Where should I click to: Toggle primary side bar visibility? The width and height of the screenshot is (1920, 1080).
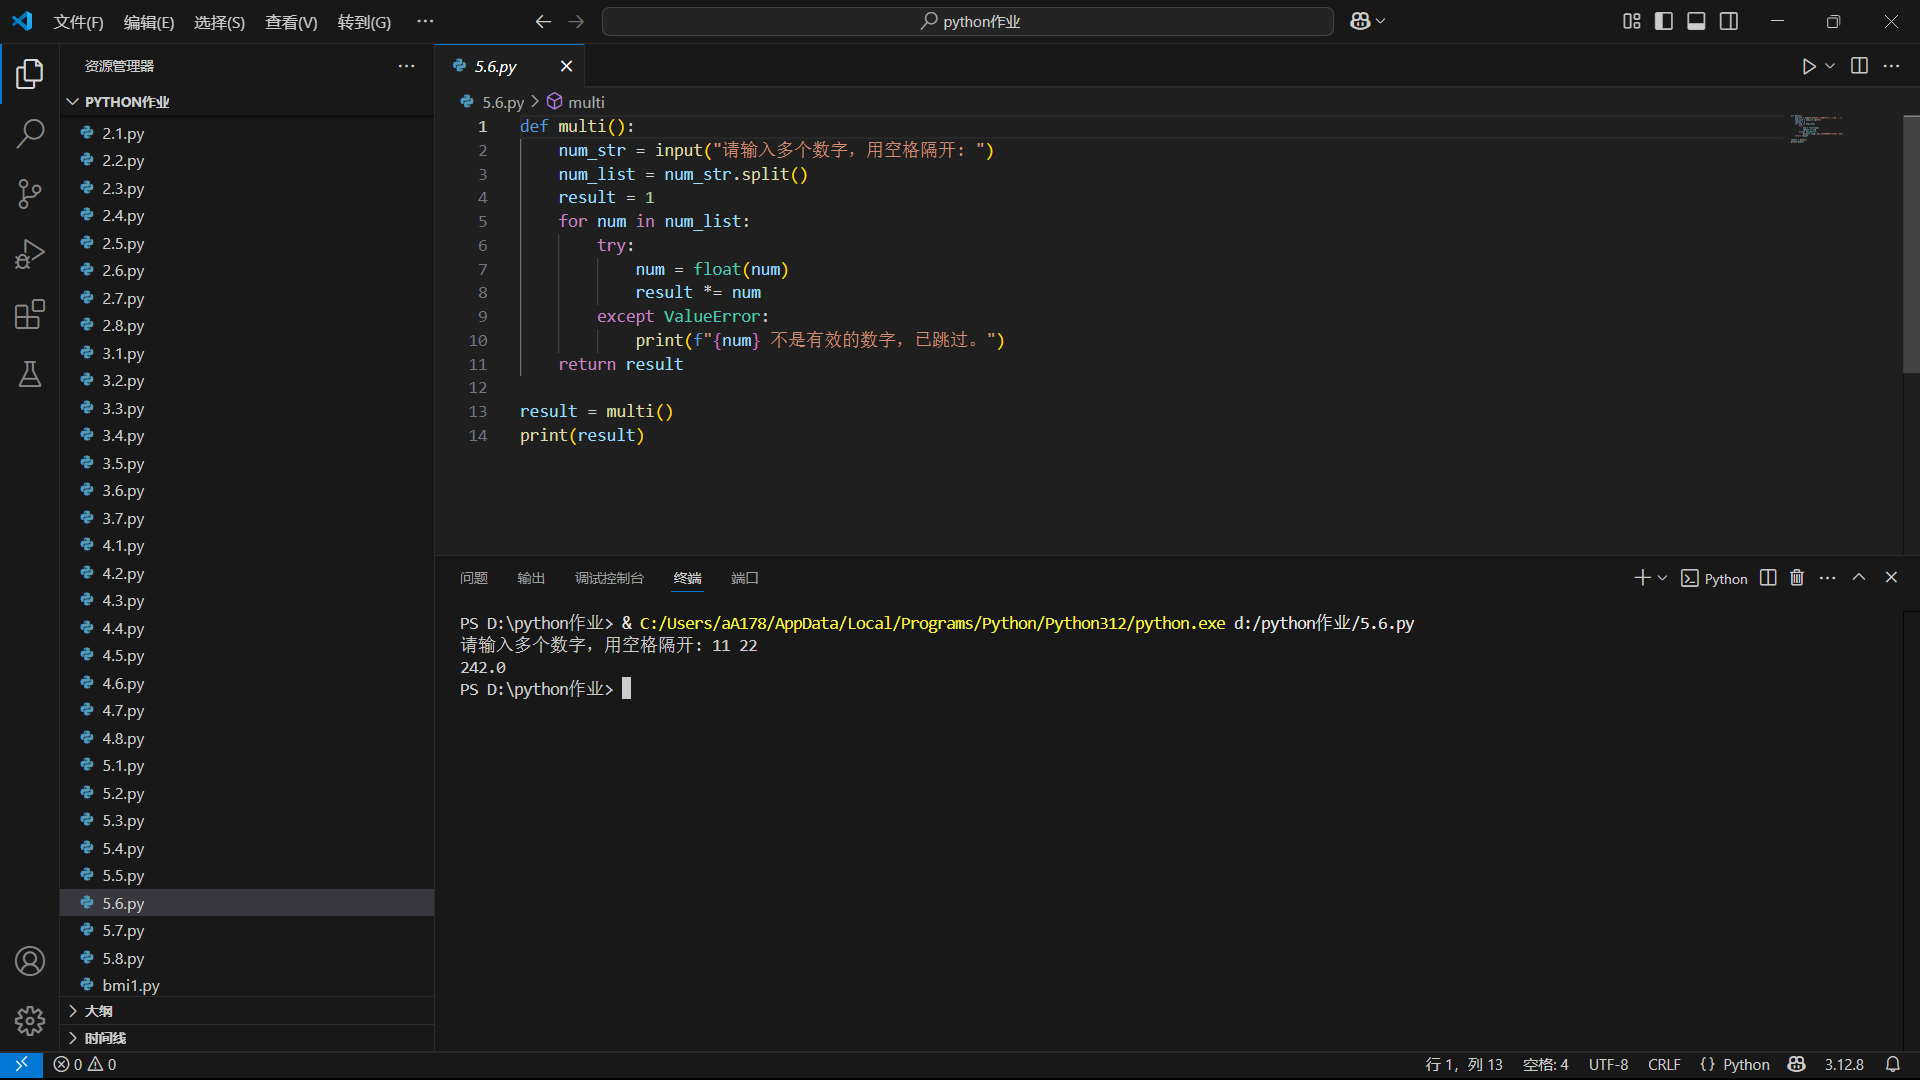[x=1664, y=21]
